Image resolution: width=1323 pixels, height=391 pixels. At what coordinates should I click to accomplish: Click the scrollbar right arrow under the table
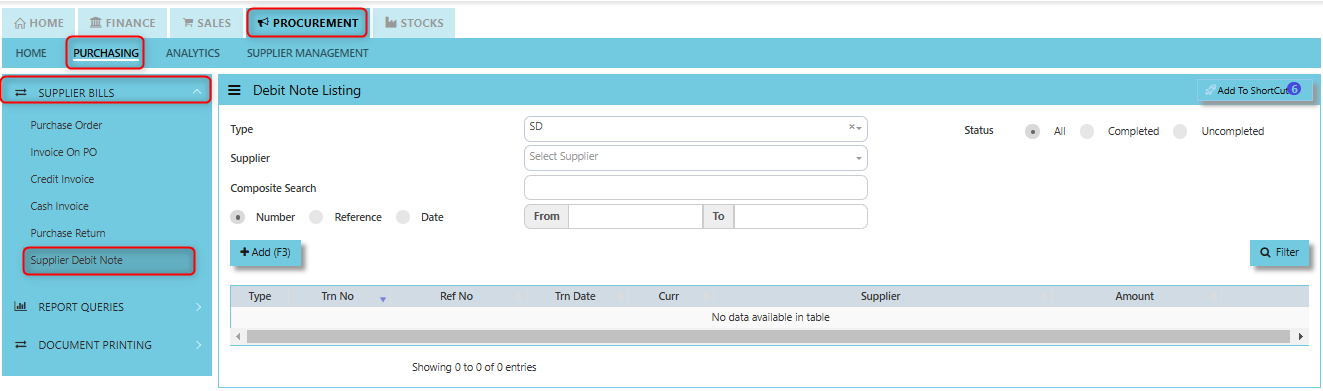pos(1301,337)
